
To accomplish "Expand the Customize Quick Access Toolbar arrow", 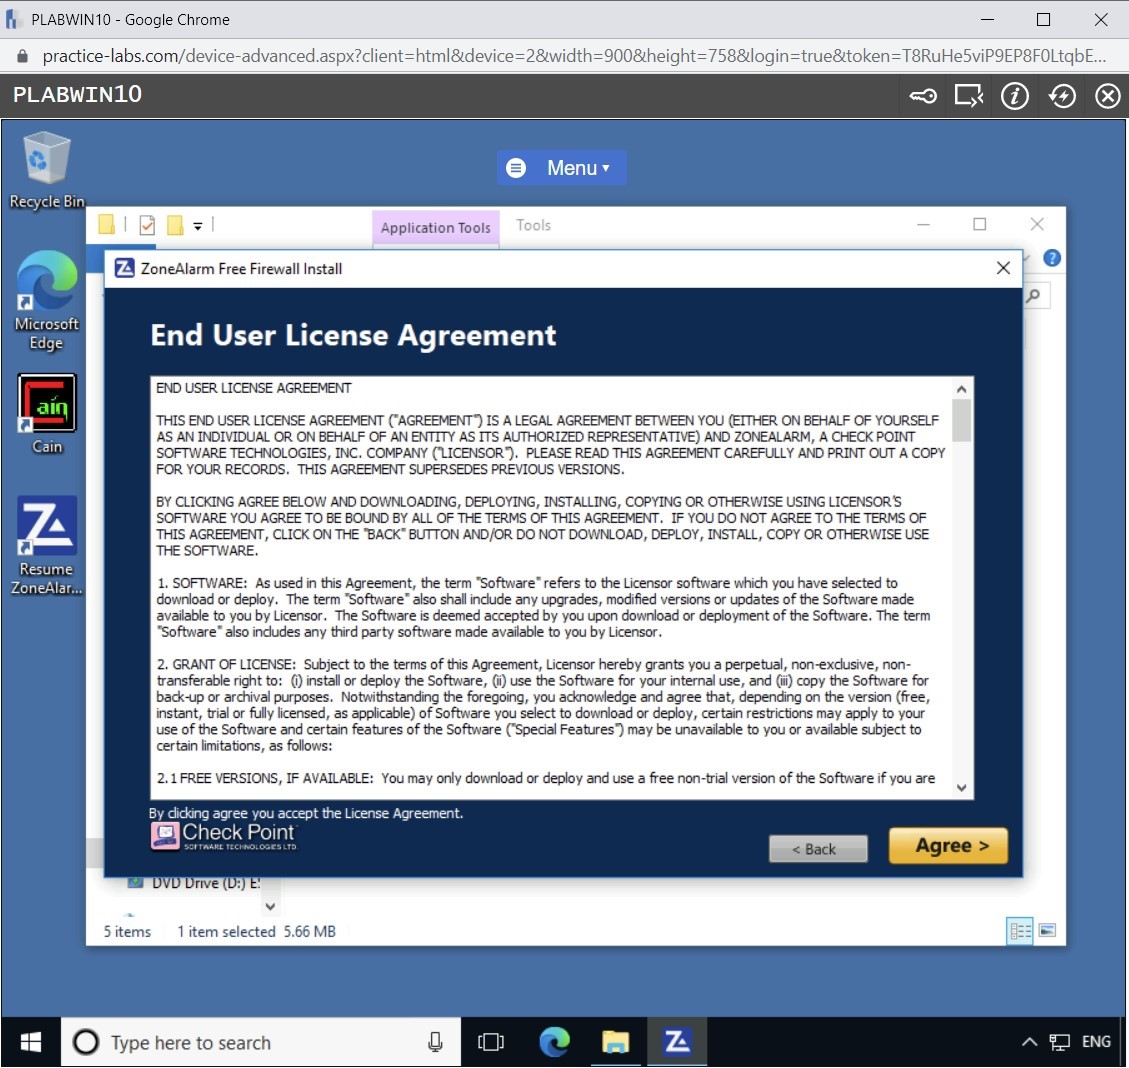I will pos(197,225).
